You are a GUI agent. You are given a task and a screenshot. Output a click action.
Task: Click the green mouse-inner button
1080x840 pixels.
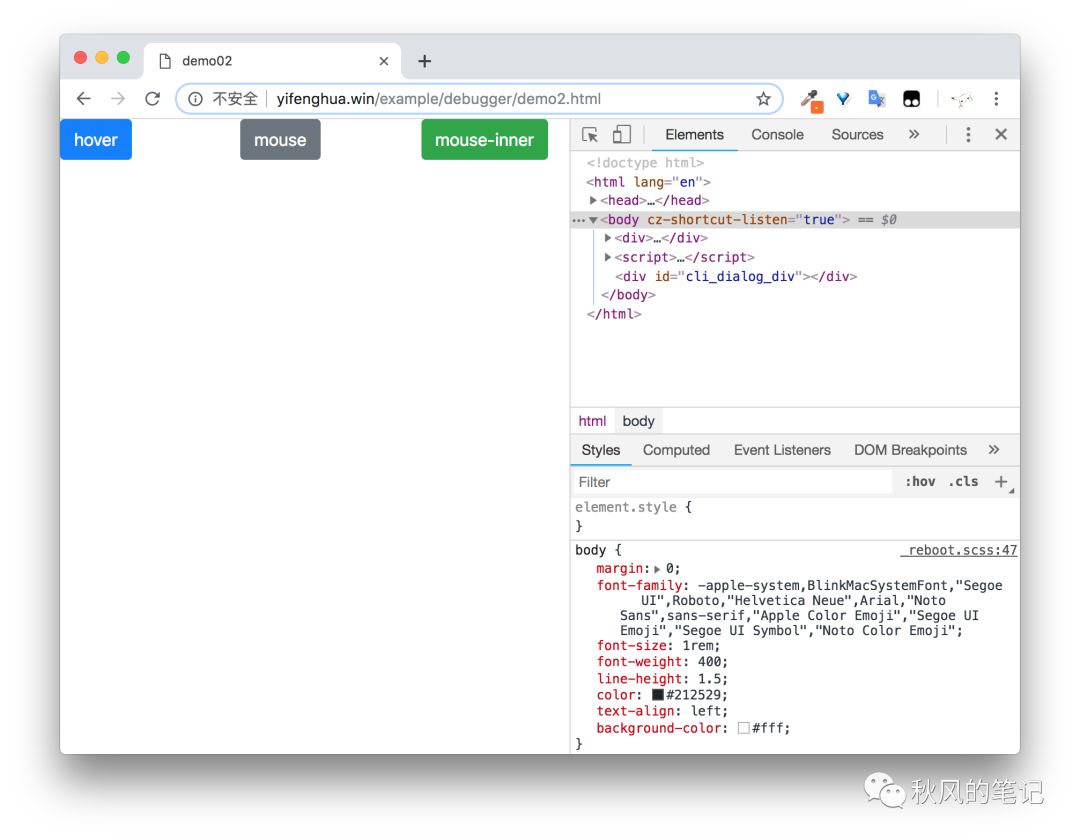484,140
